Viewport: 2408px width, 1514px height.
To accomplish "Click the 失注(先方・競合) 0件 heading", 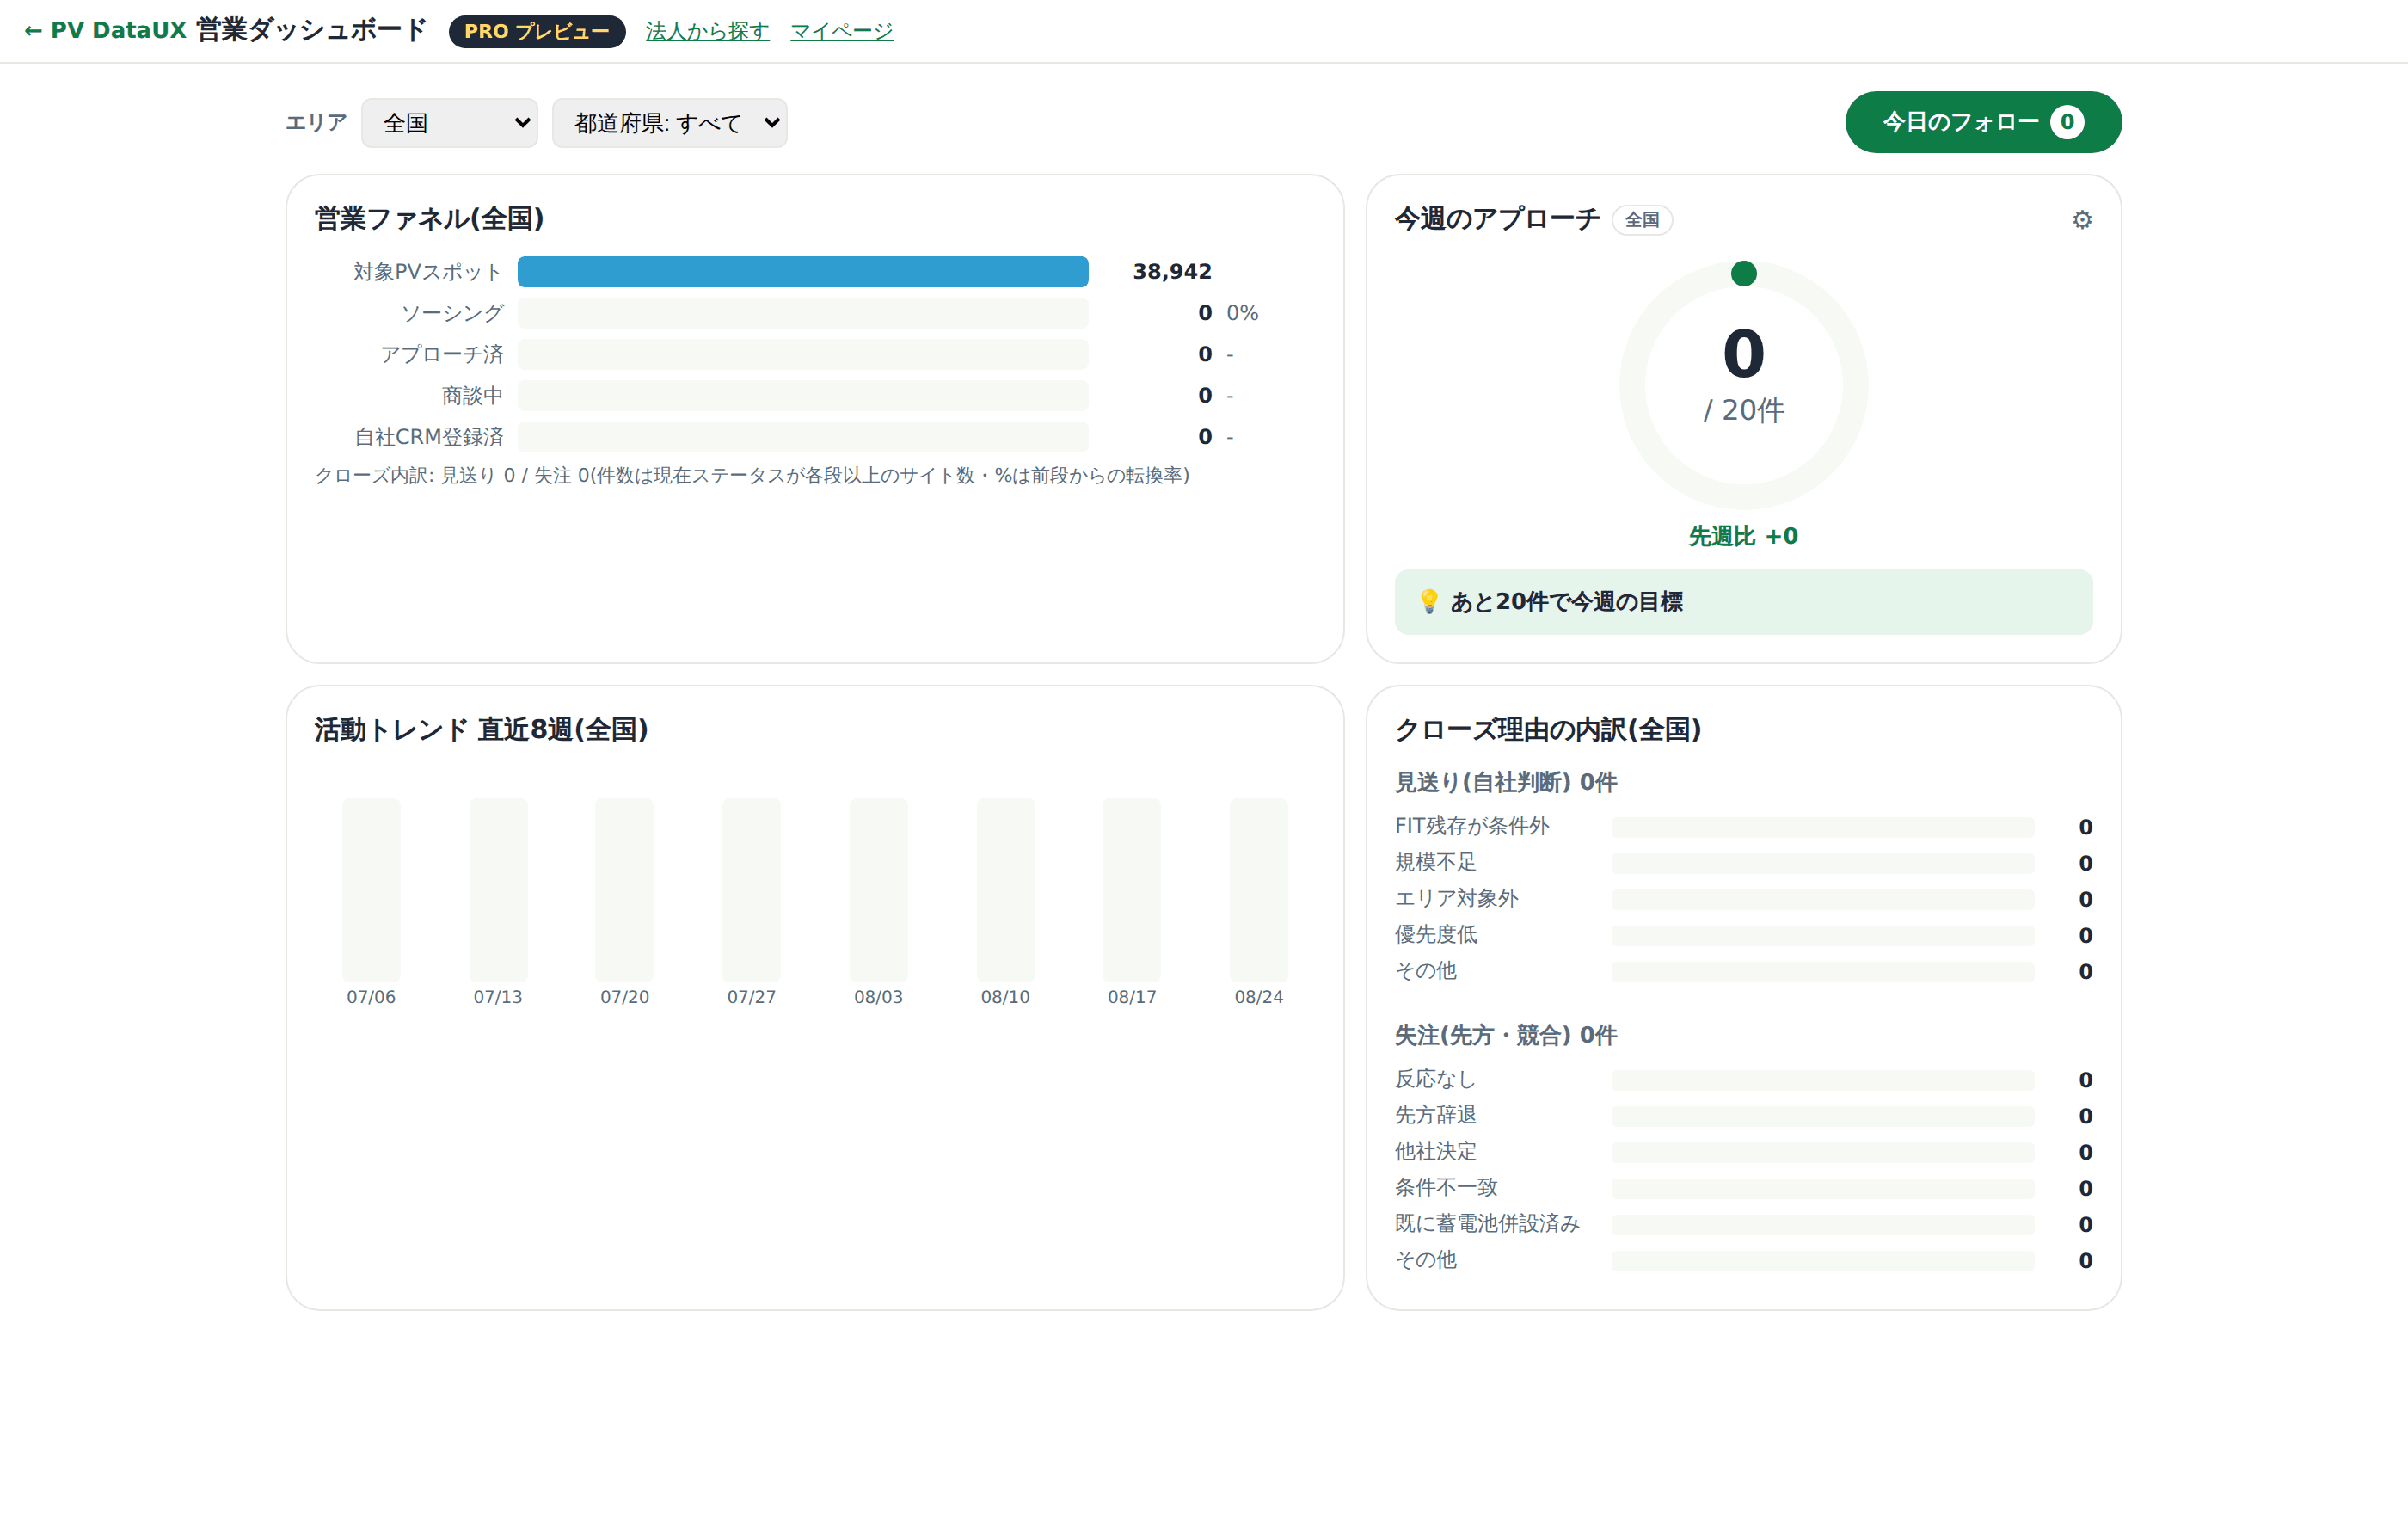I will click(x=1506, y=1035).
